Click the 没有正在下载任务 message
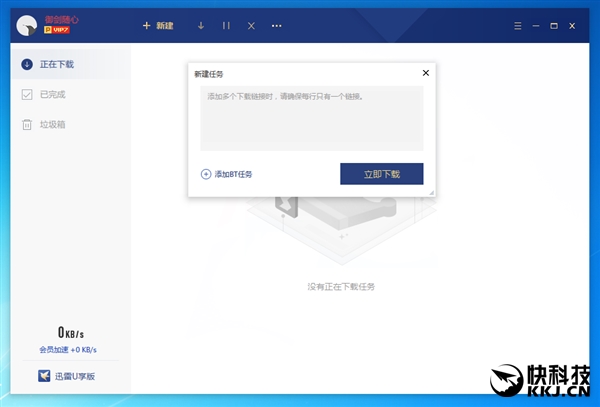Image resolution: width=600 pixels, height=407 pixels. point(341,287)
